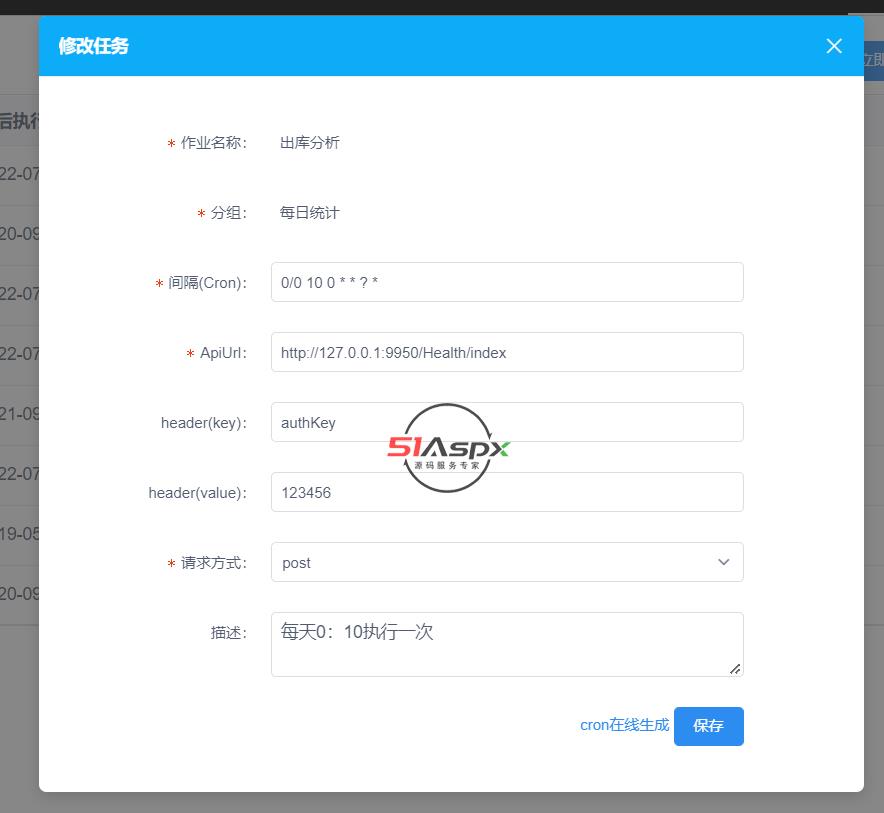Click the 51Aspx watermark logo
884x813 pixels.
coord(448,448)
